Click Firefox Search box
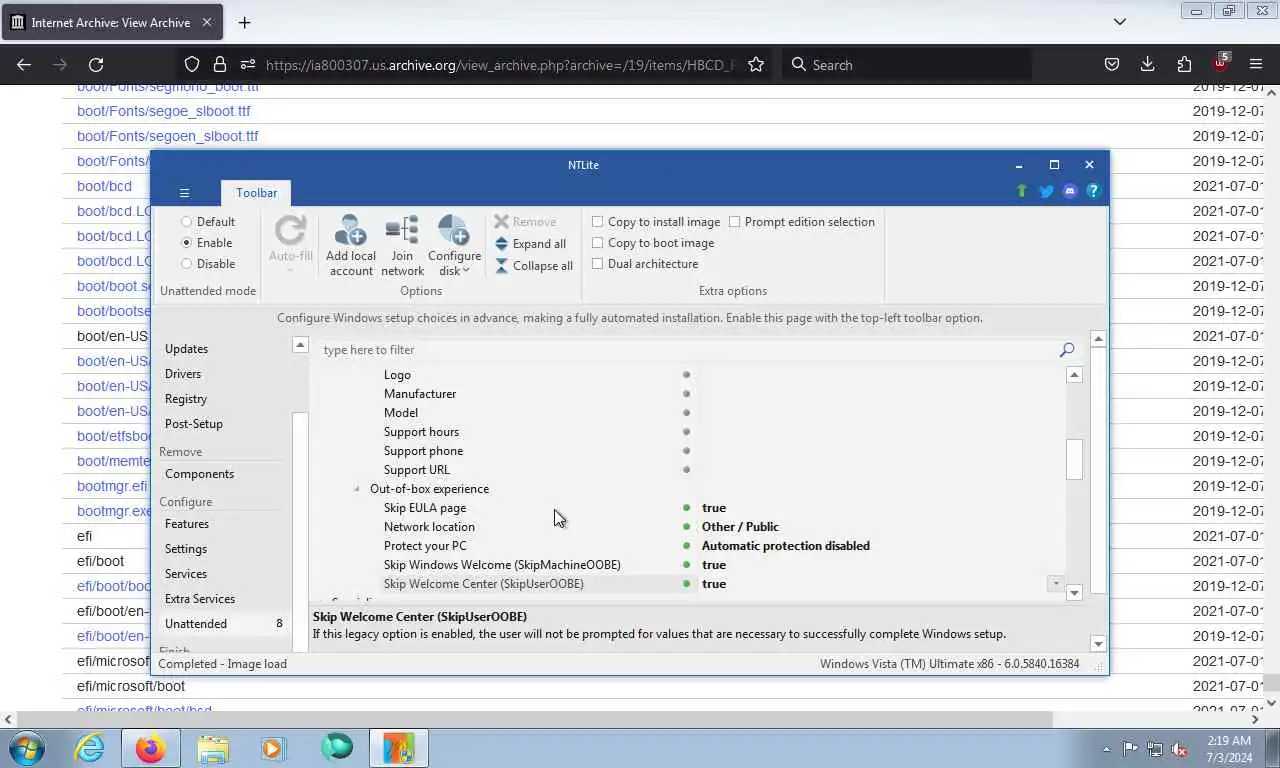The width and height of the screenshot is (1280, 768). tap(906, 64)
